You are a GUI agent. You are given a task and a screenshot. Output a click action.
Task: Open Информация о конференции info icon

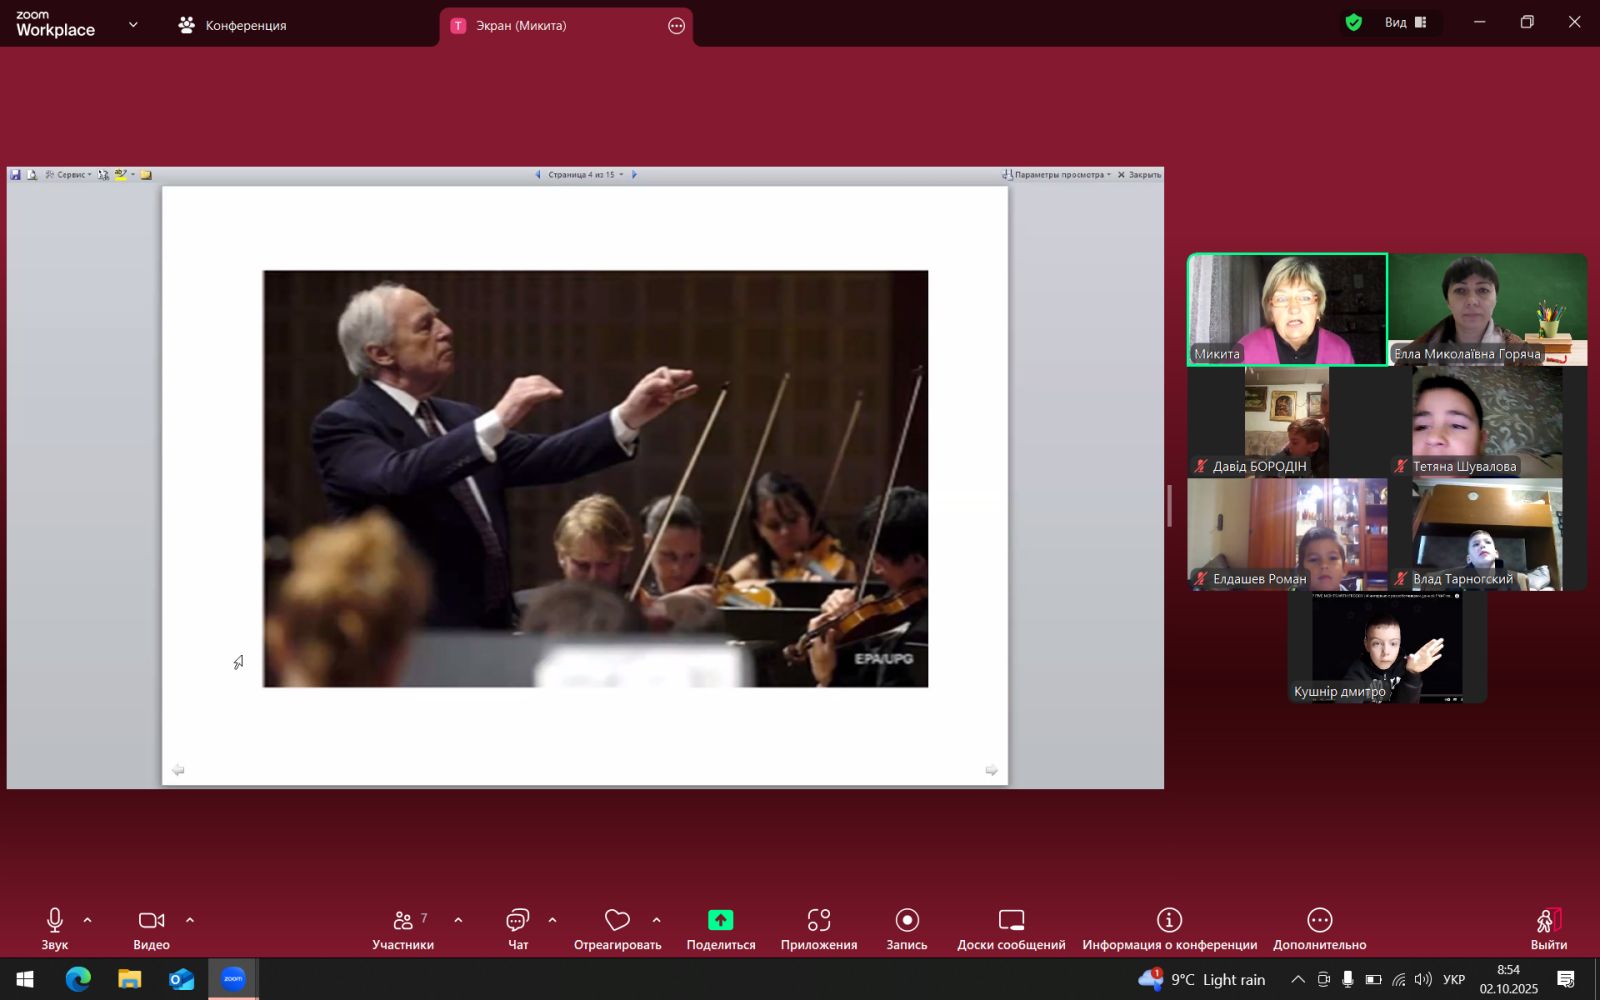pos(1169,920)
